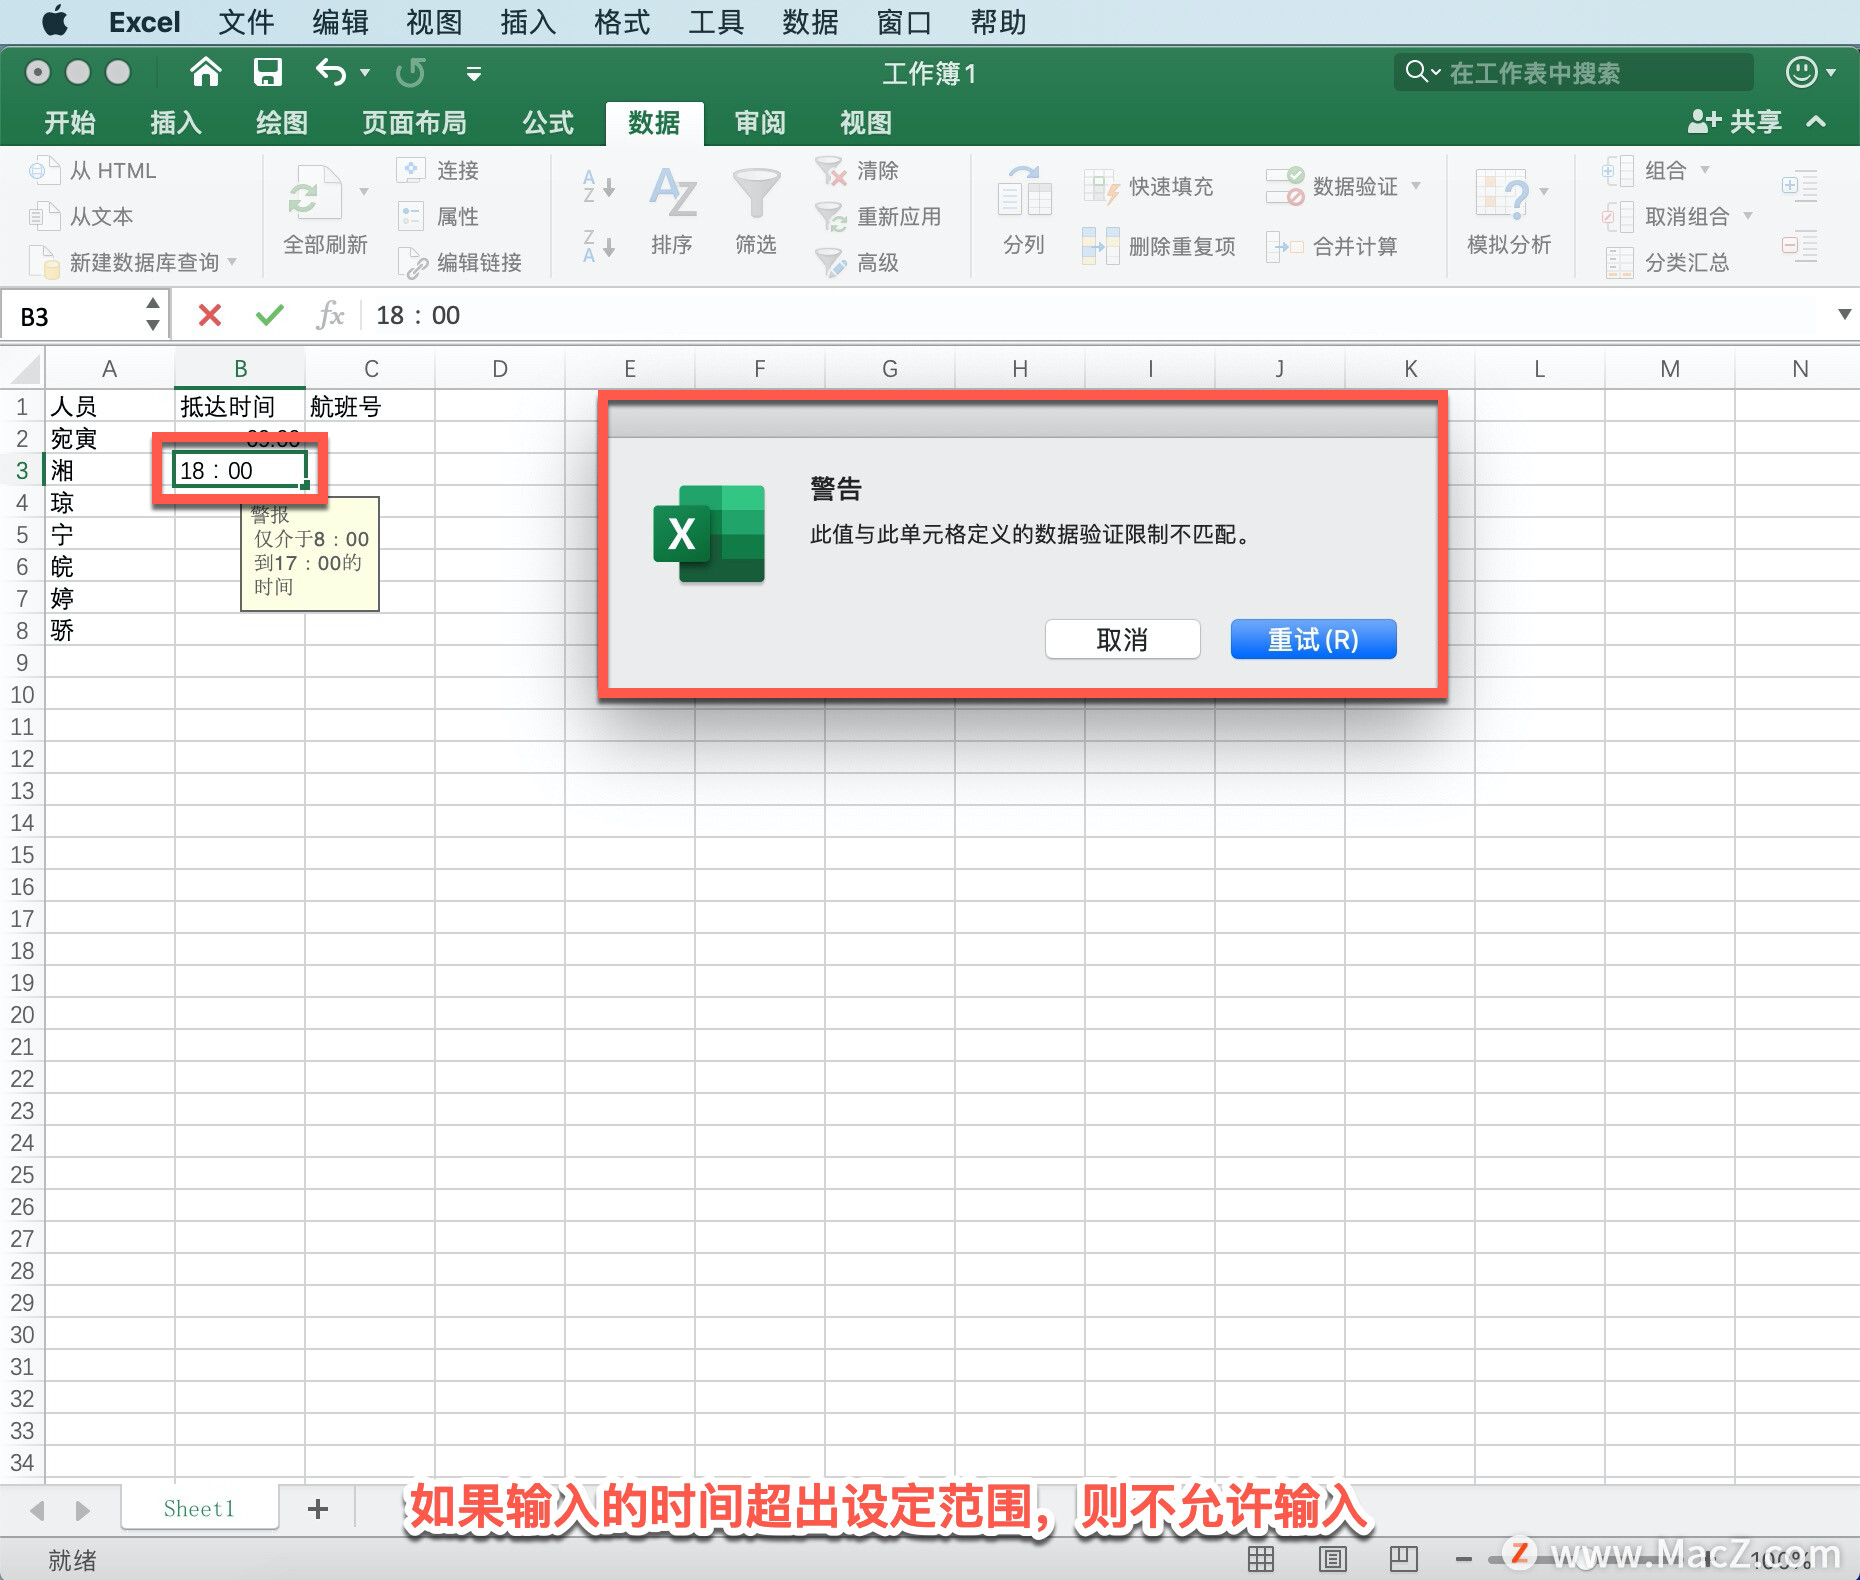Screen dimensions: 1860x1580
Task: Click Edit Links (编辑链接)
Action: click(460, 262)
